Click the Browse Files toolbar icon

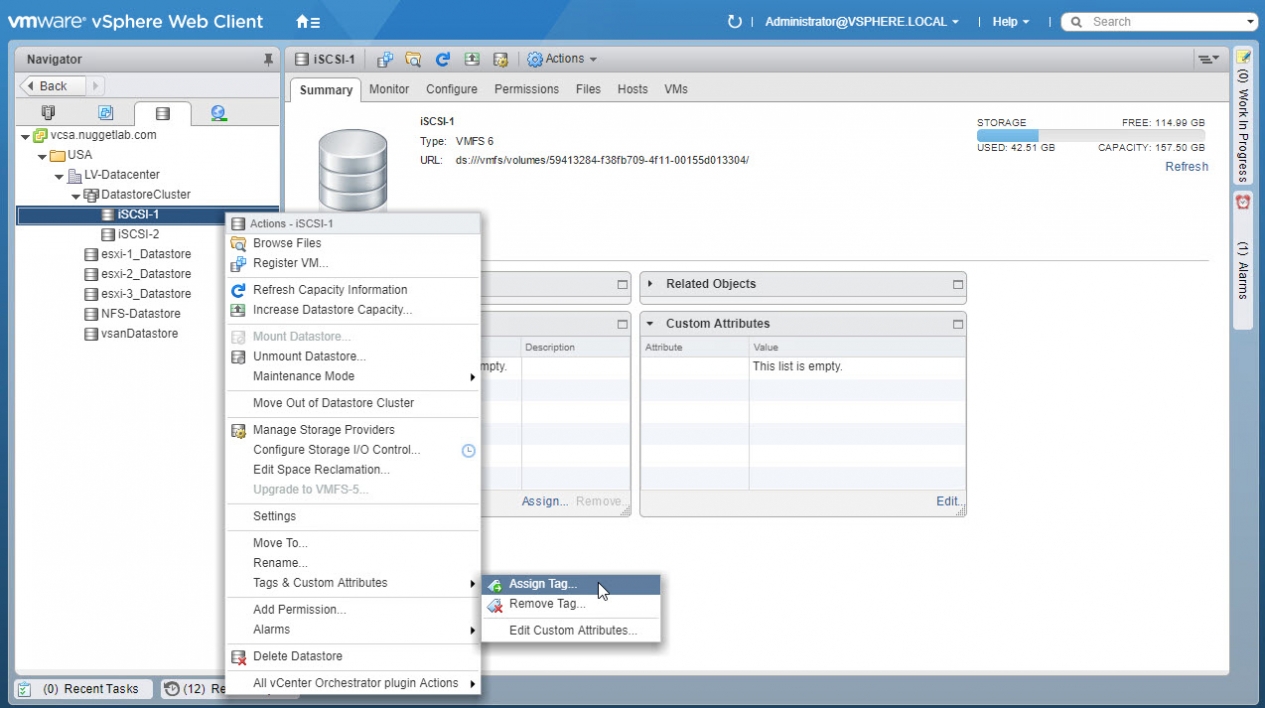413,60
